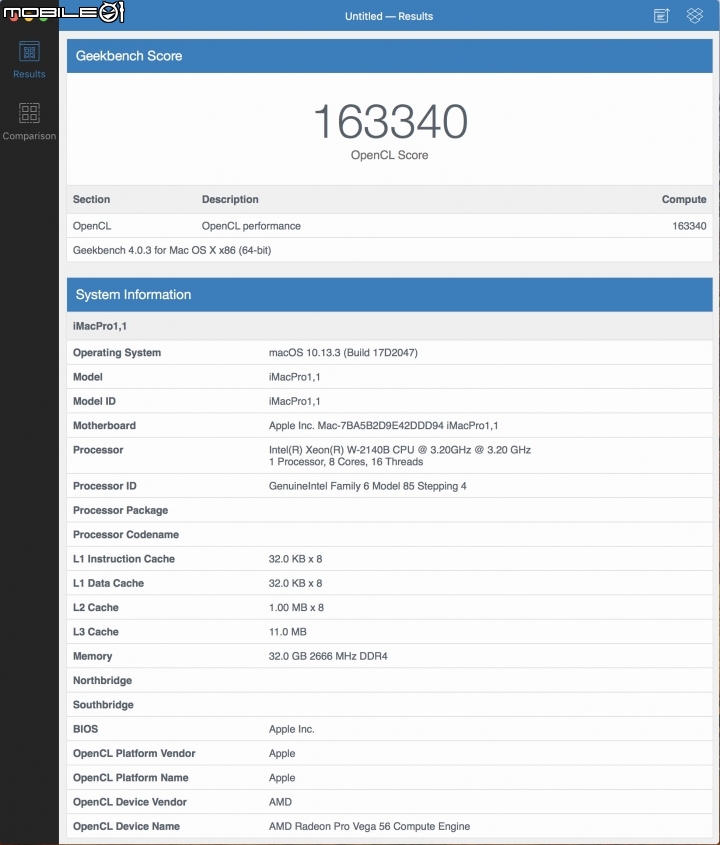This screenshot has height=845, width=720.
Task: Select the Motherboard value Apple Inc. Mac-7BA5B2D9E42DDD94
Action: pyautogui.click(x=383, y=425)
